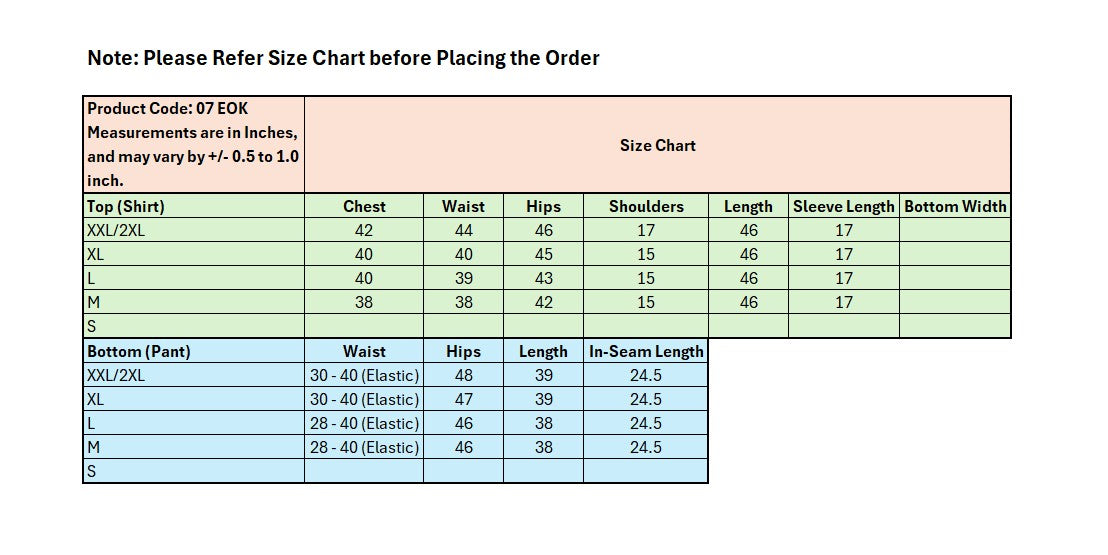The height and width of the screenshot is (555, 1108).
Task: Click the "Note: Please Refer Size Chart" heading
Action: point(343,58)
